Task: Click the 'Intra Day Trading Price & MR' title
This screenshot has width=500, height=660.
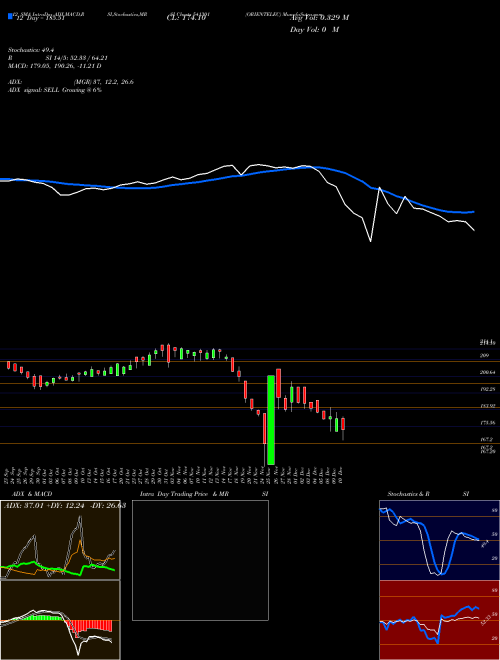Action: coord(184,494)
